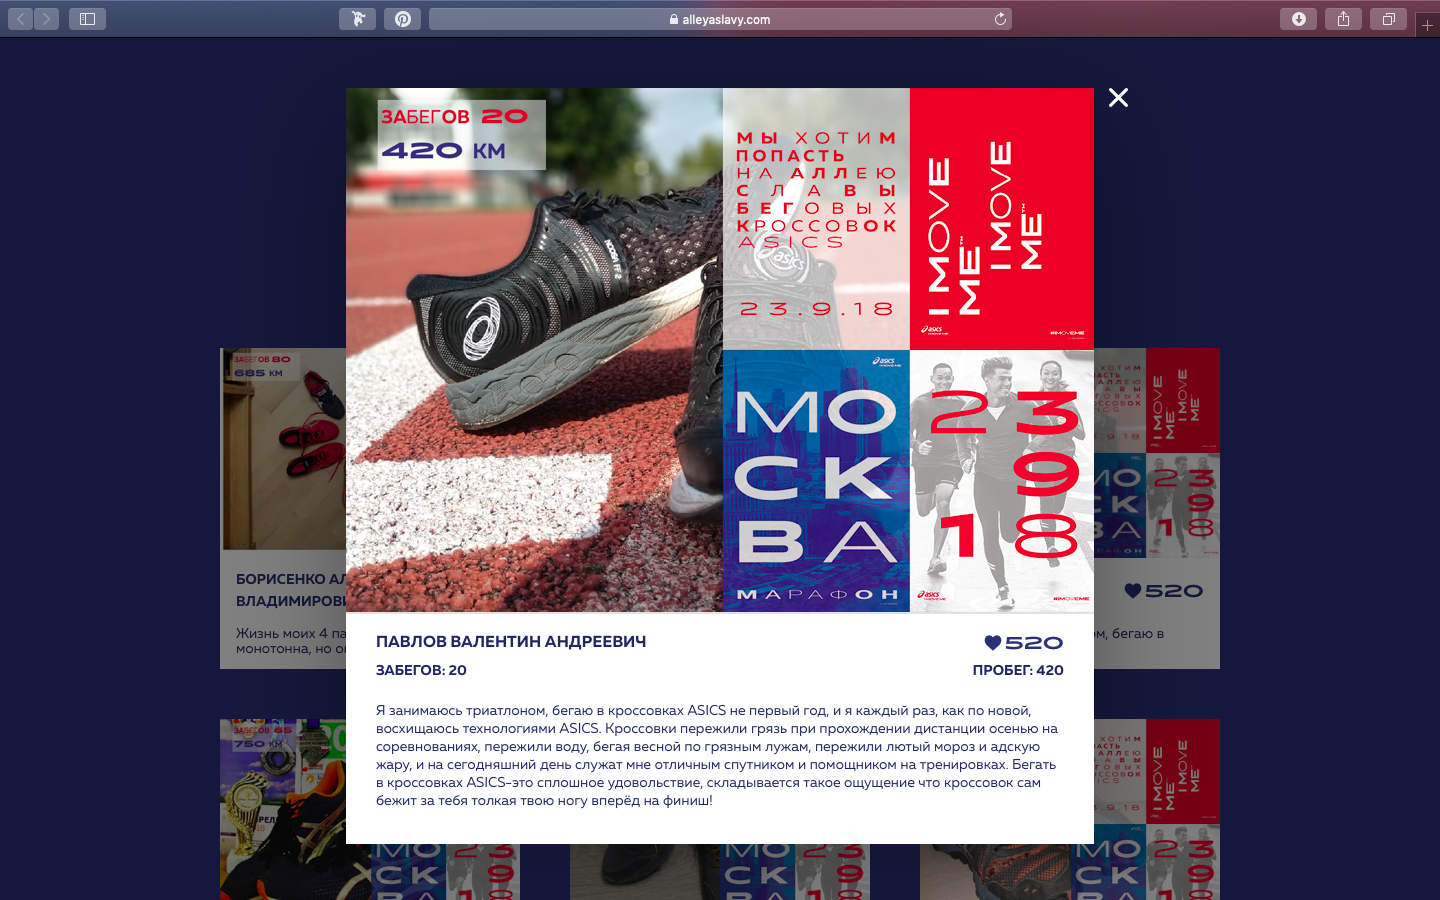Go forward in Safari history

coord(47,19)
